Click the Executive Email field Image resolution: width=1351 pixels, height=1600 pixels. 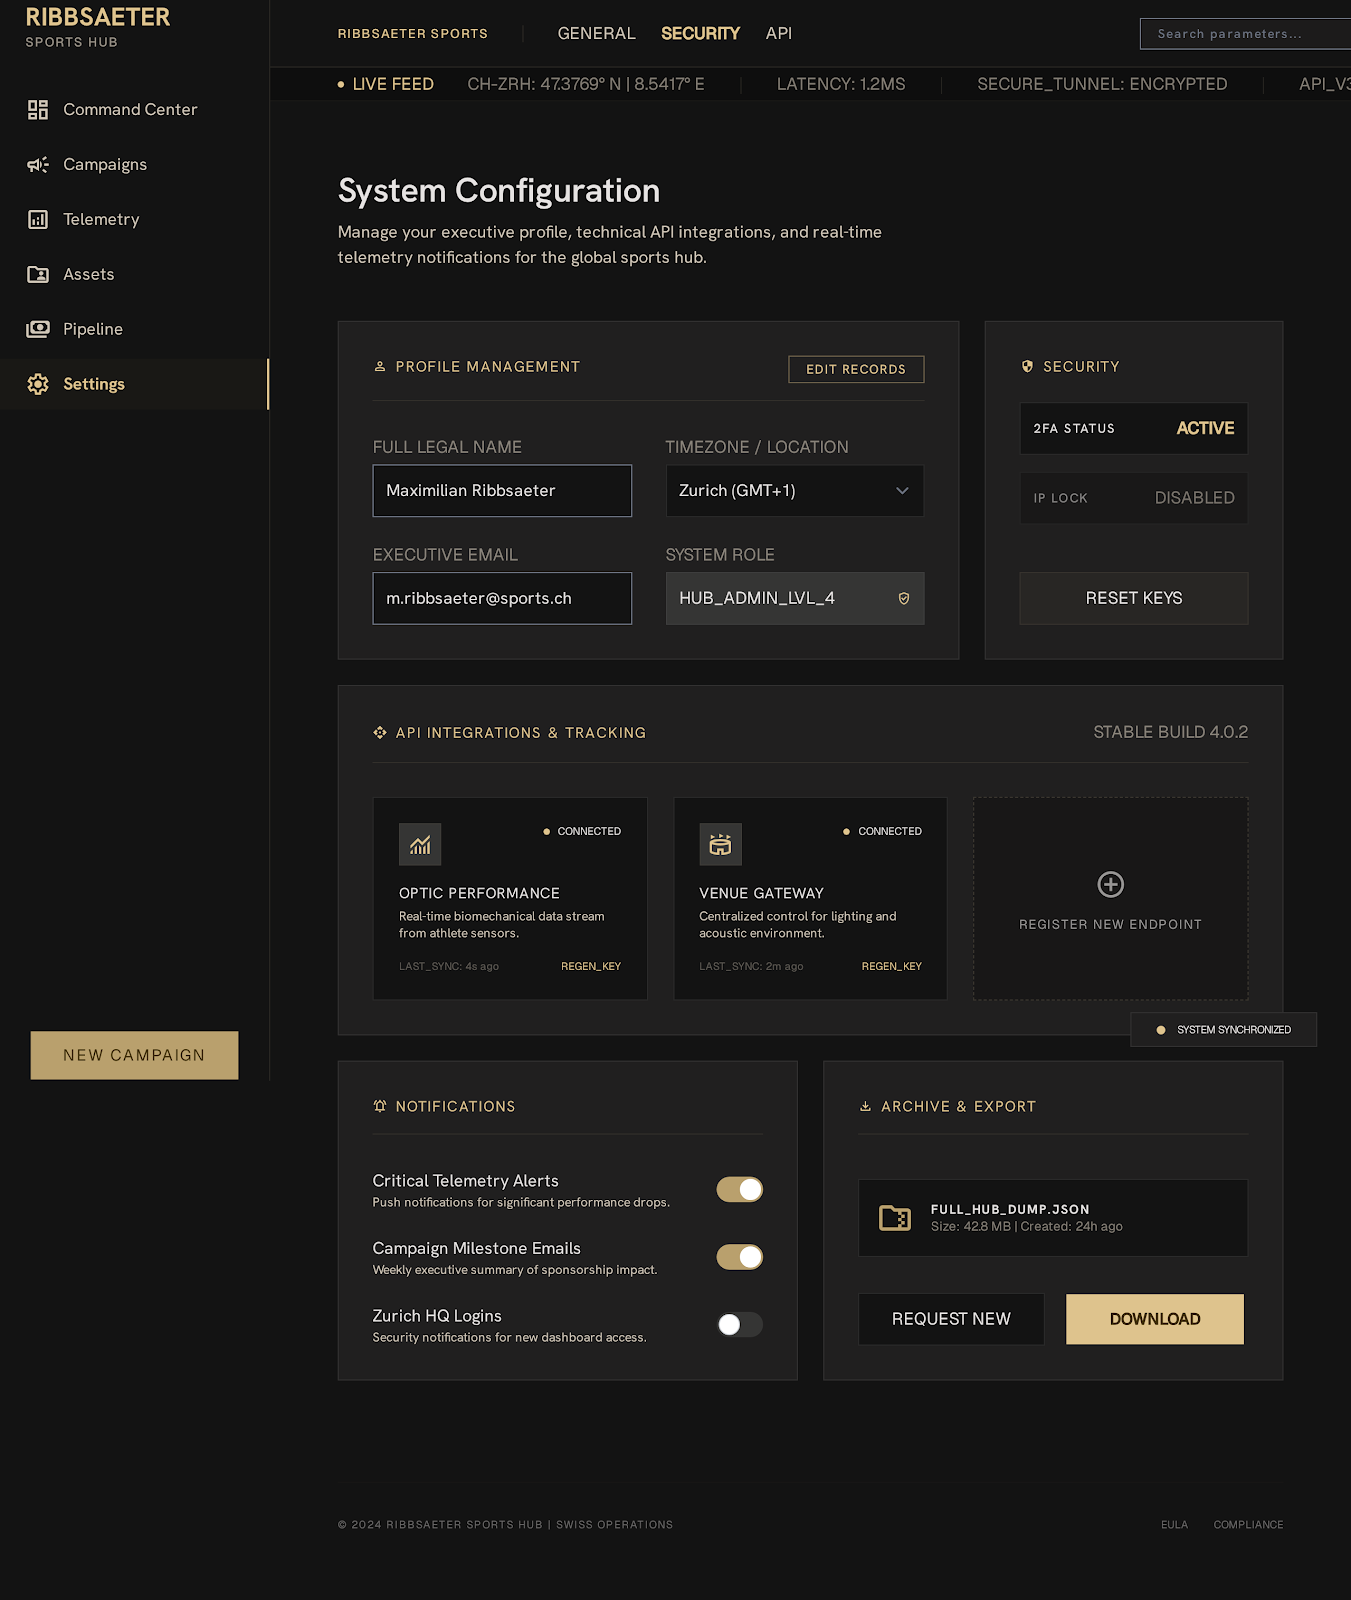502,598
